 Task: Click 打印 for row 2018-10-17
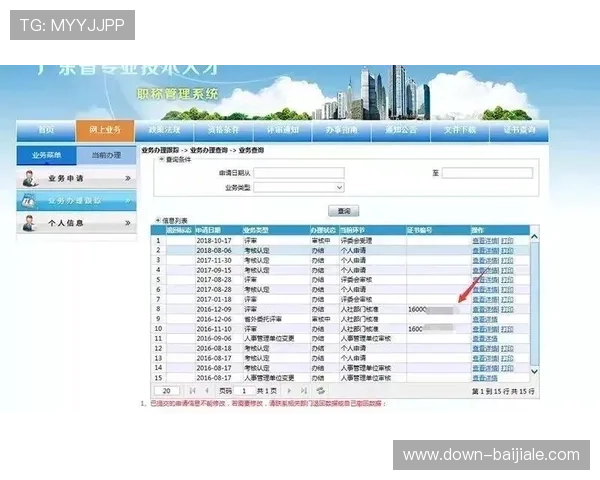507,241
